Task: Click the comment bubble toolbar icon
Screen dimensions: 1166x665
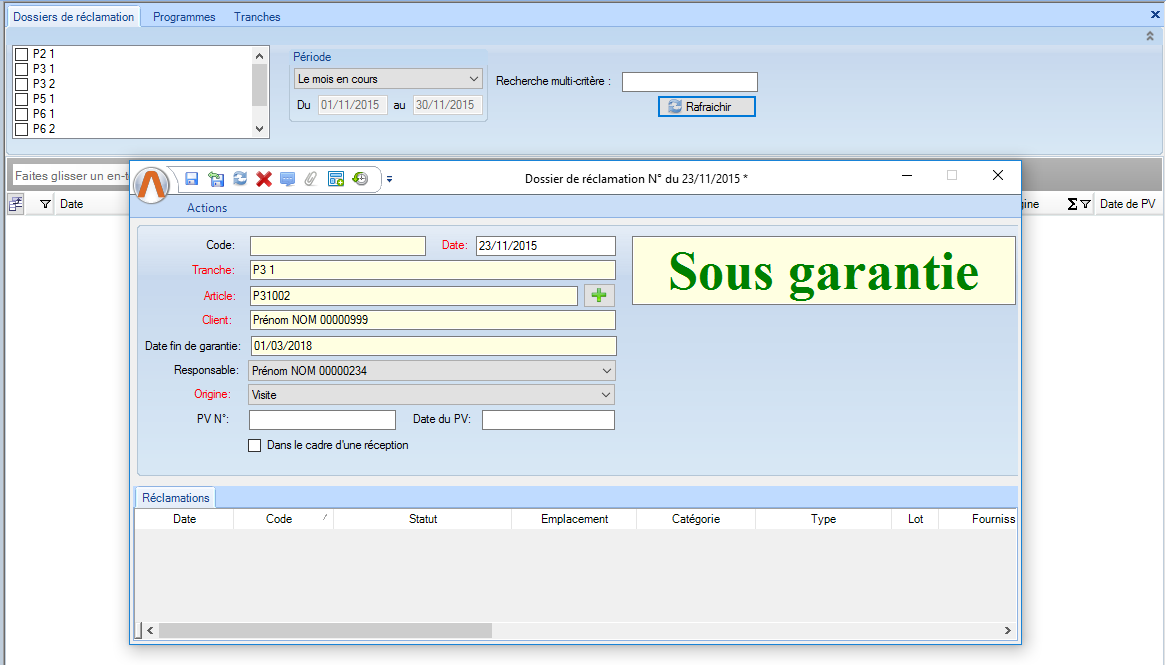Action: (x=288, y=179)
